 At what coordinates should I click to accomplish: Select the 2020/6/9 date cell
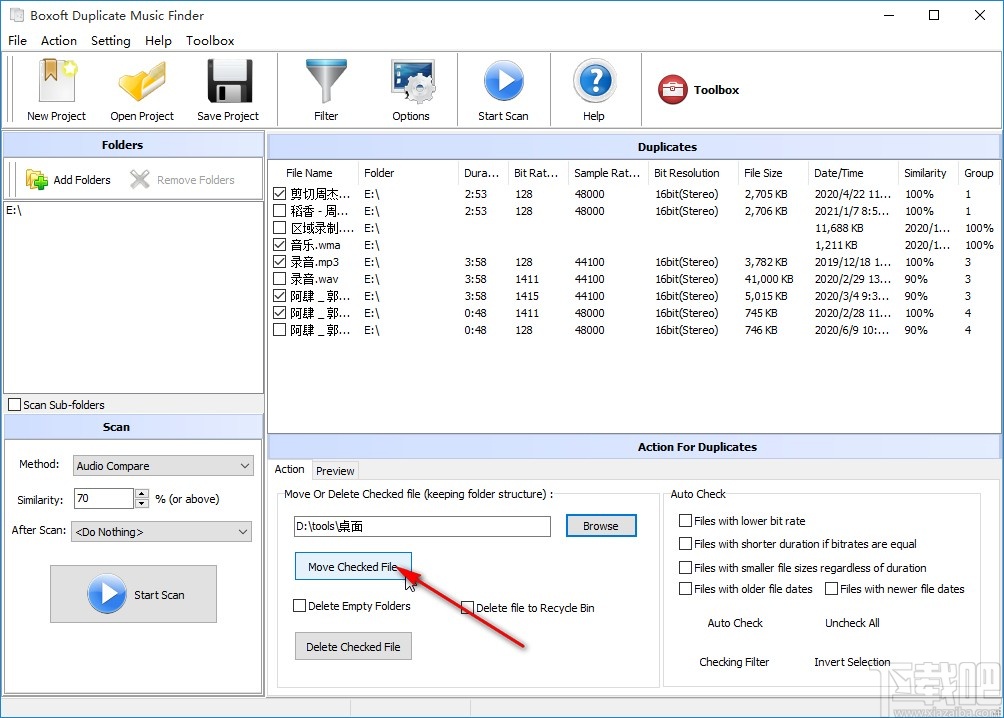tap(852, 330)
